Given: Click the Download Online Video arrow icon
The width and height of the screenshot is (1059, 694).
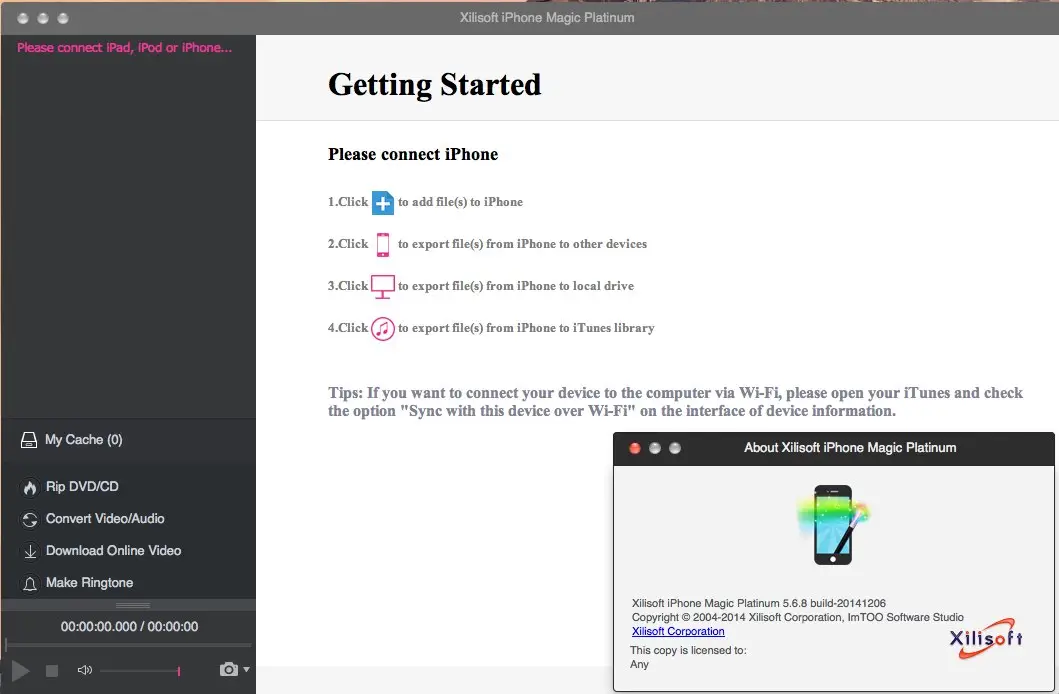Looking at the screenshot, I should 30,551.
